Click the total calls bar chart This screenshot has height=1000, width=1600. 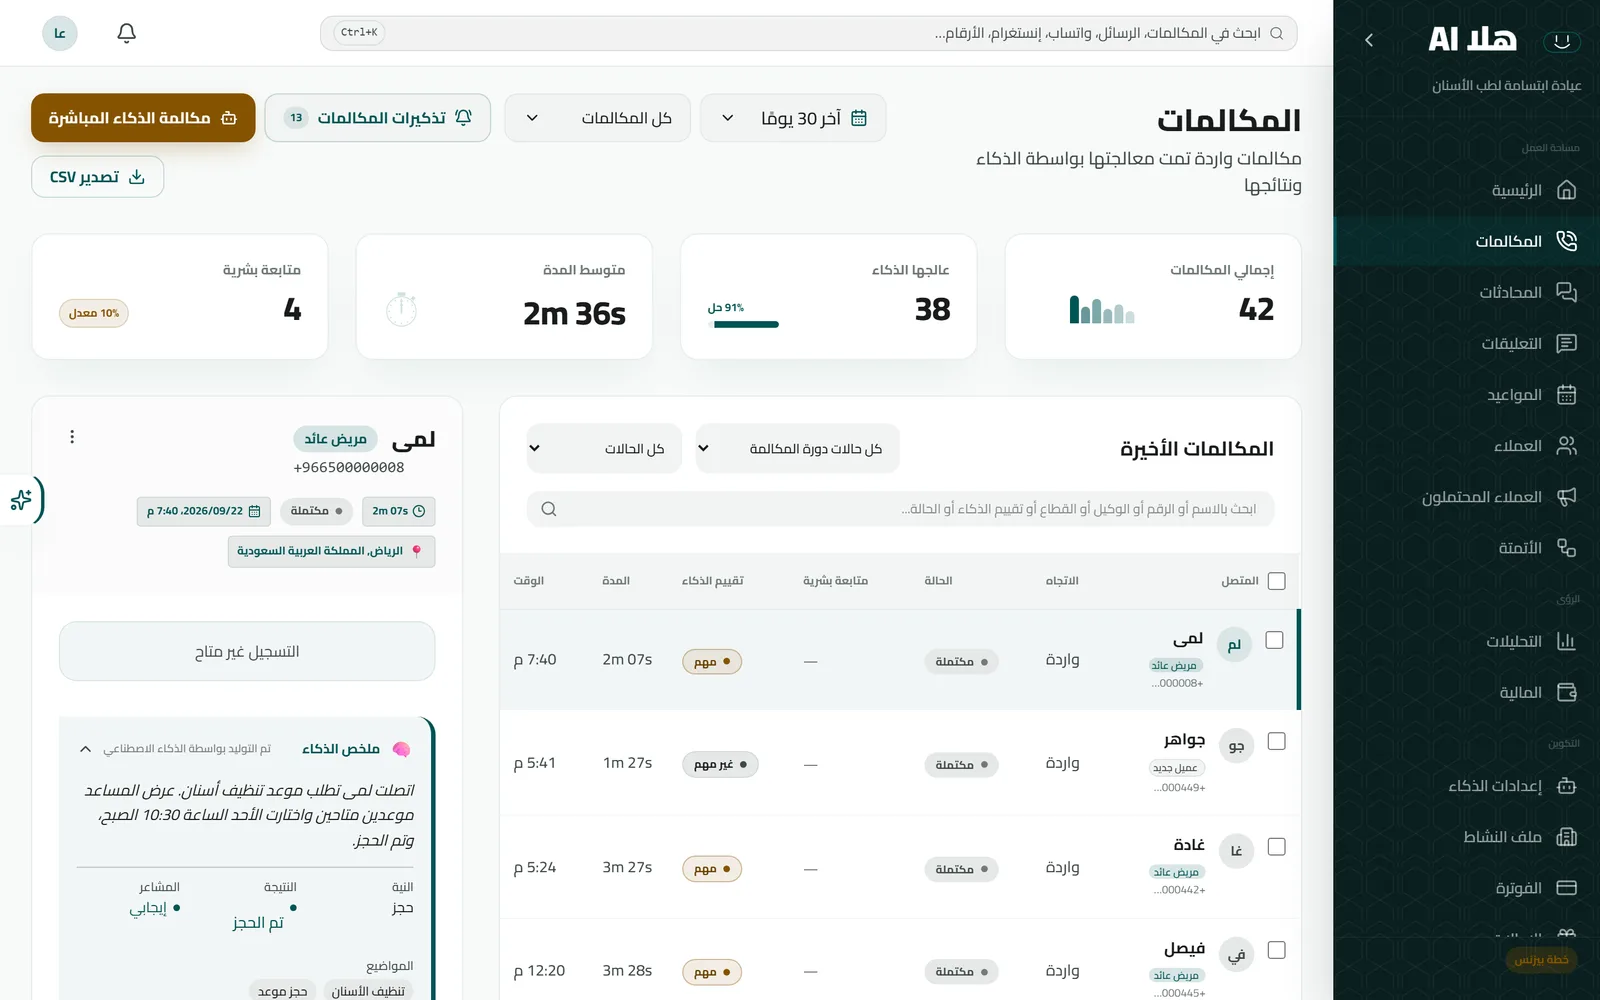pos(1102,309)
